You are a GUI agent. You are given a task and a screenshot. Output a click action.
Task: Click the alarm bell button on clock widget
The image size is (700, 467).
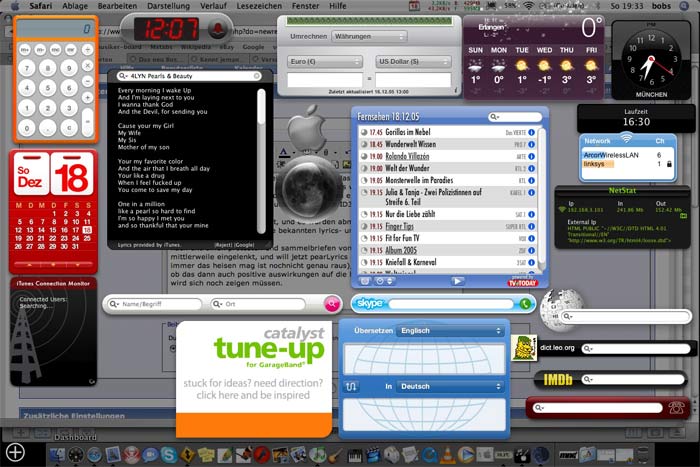218,30
